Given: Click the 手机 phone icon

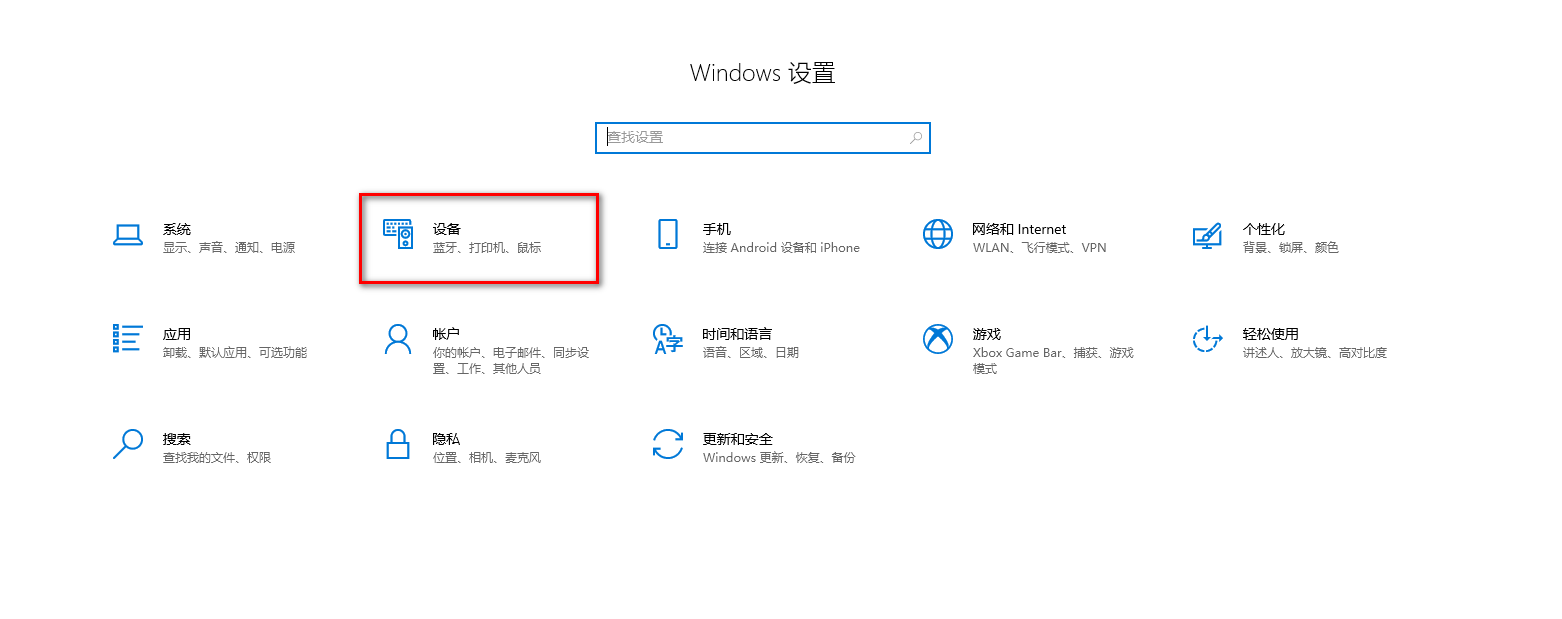Looking at the screenshot, I should tap(667, 234).
